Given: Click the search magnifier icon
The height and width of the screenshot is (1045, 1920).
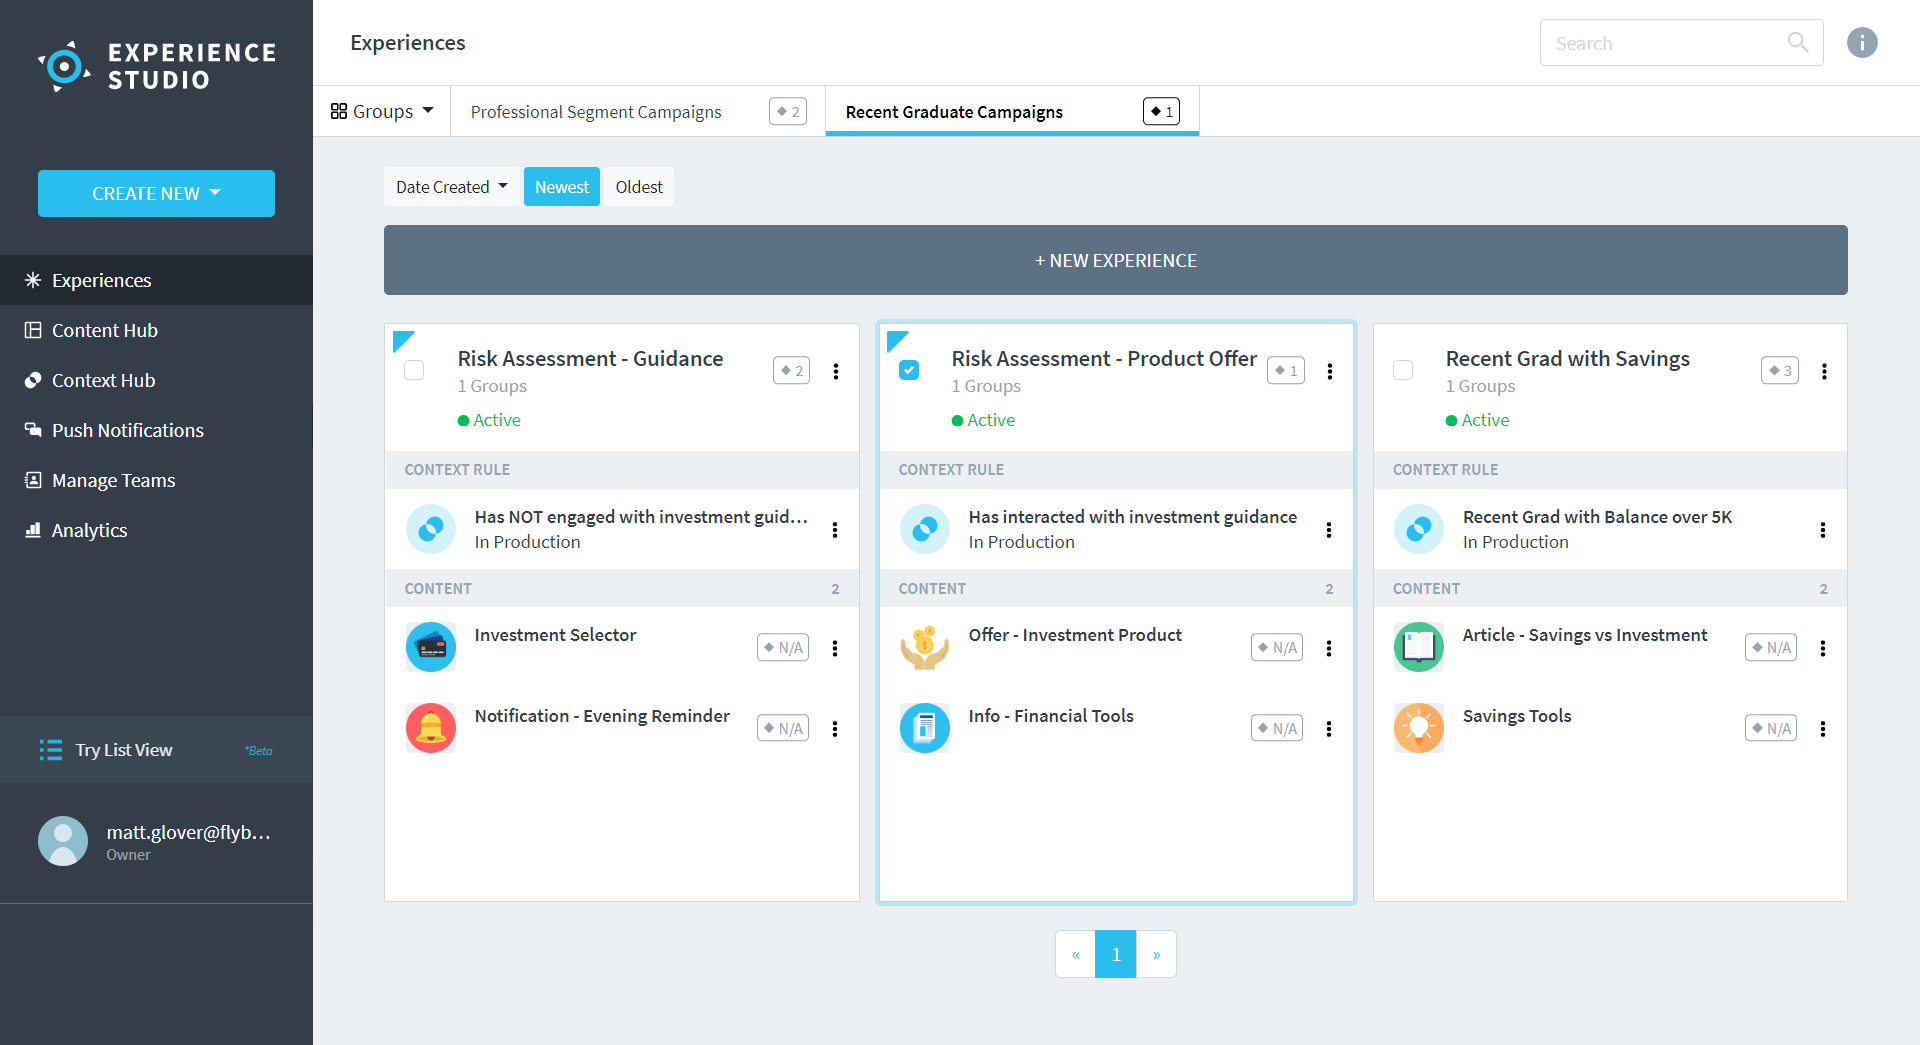Looking at the screenshot, I should [1797, 43].
